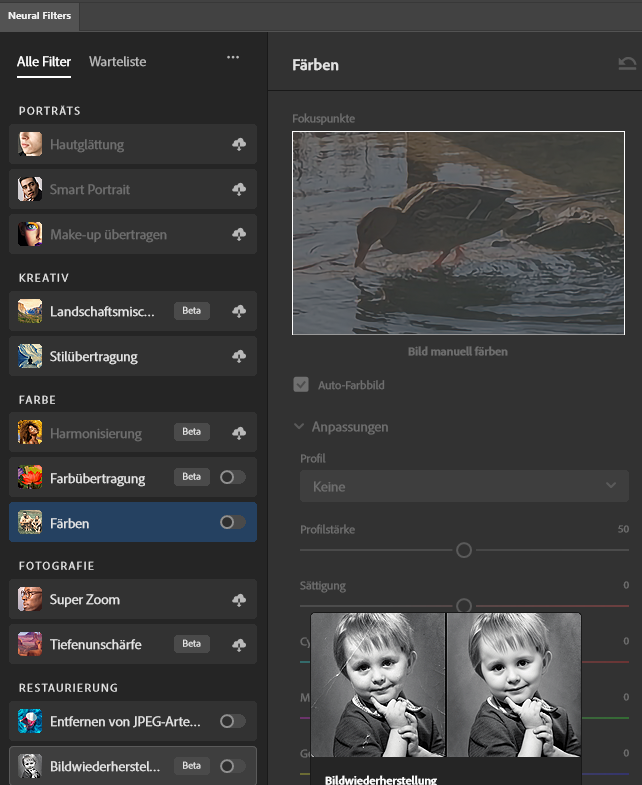Turn on the Farbübertragung toggle switch
This screenshot has height=785, width=642.
click(232, 477)
